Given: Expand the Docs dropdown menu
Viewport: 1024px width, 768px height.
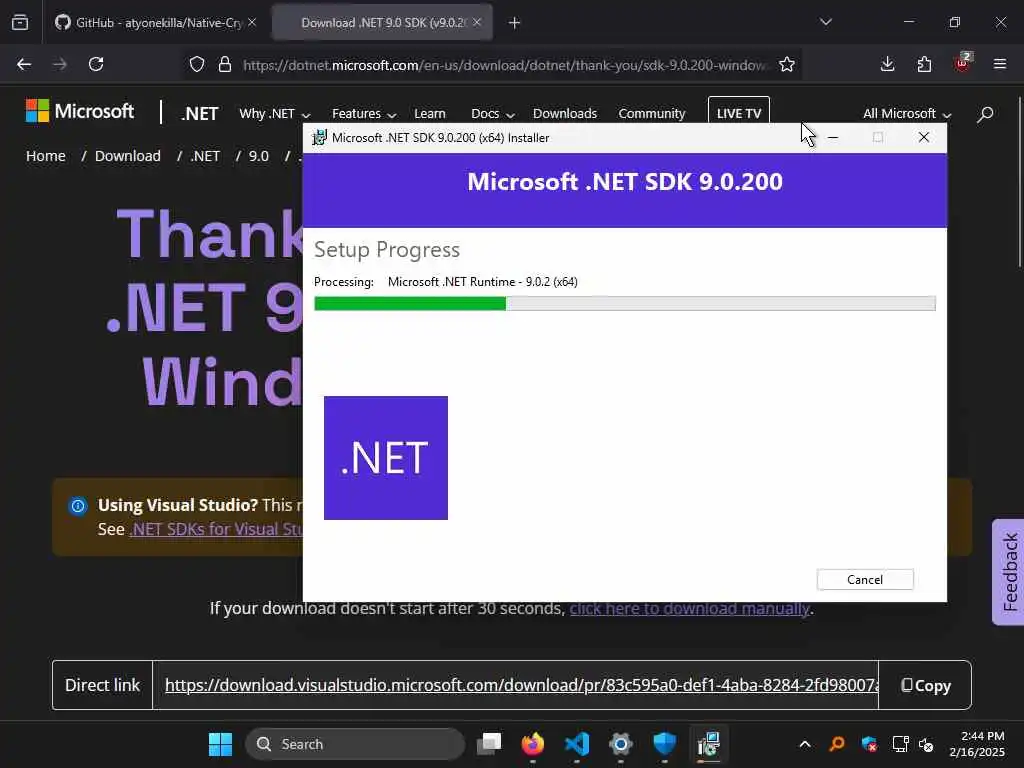Looking at the screenshot, I should 493,114.
